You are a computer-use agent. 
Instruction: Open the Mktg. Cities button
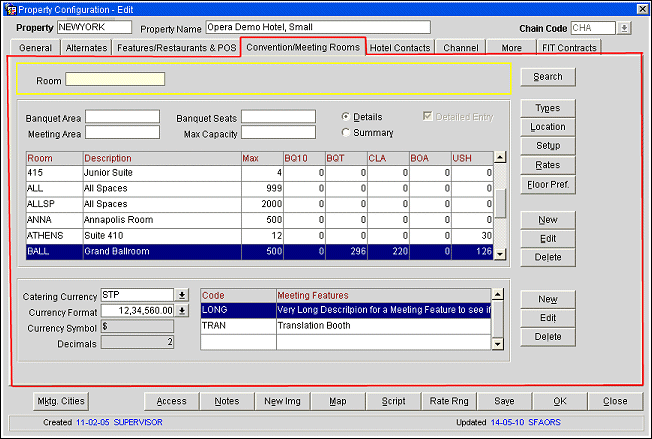62,401
